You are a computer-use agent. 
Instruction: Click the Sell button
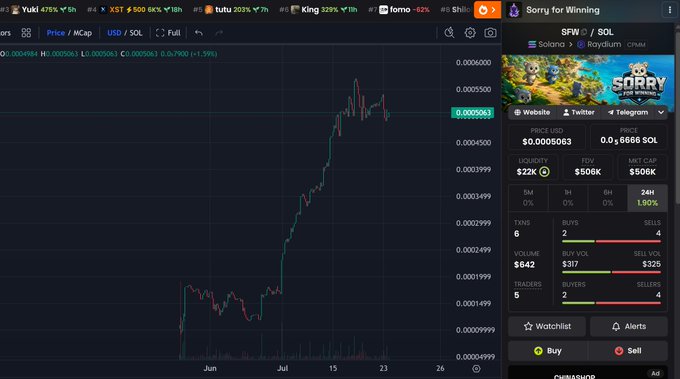point(628,351)
